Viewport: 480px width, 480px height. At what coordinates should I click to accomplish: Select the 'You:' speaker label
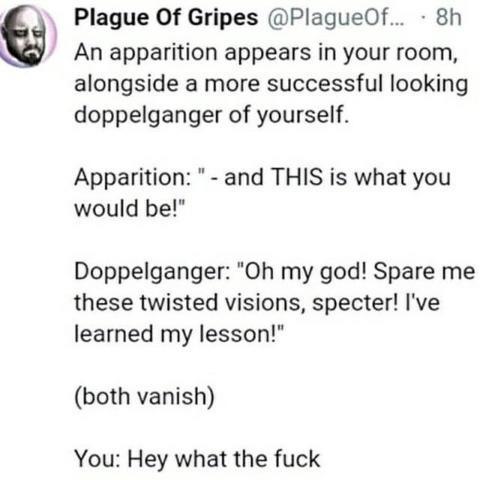tap(98, 459)
